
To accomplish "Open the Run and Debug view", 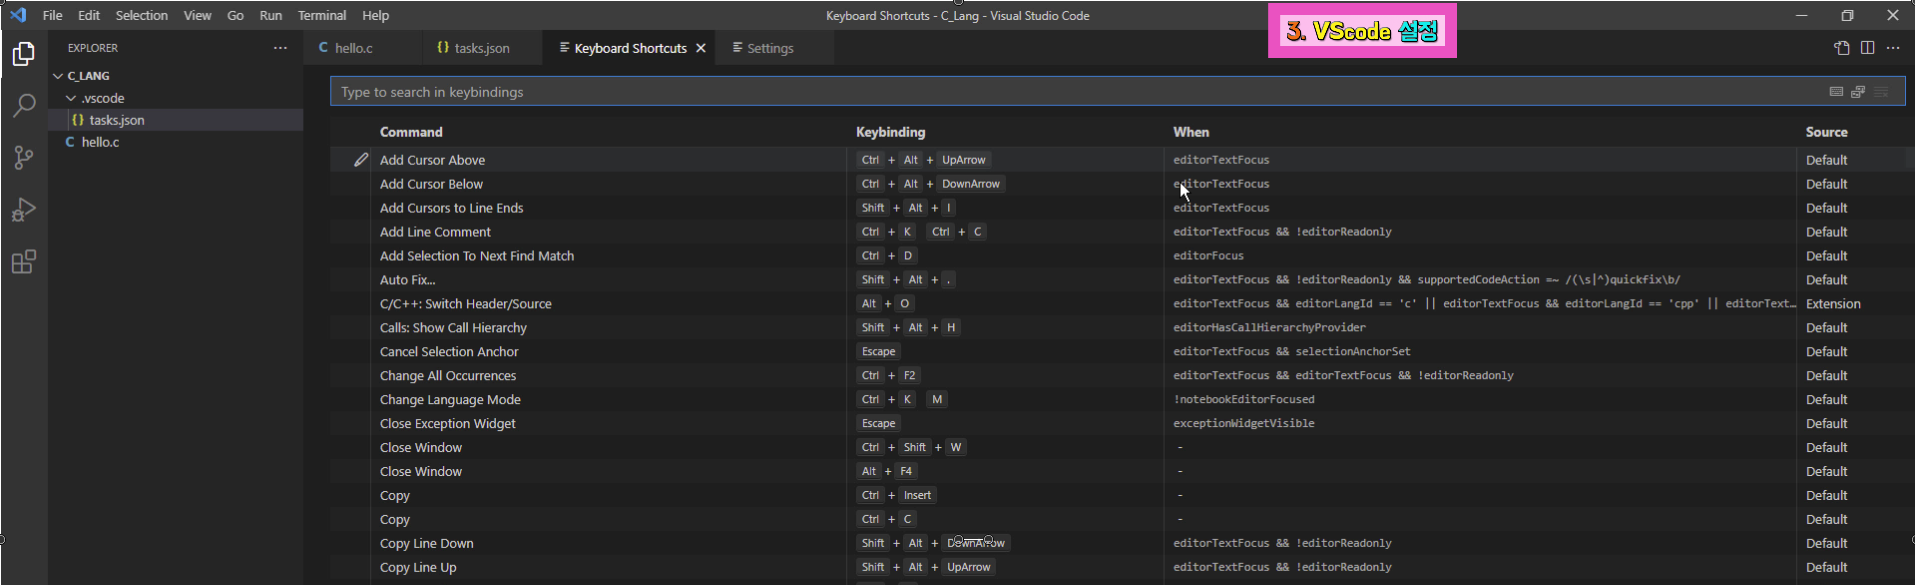I will [x=24, y=209].
